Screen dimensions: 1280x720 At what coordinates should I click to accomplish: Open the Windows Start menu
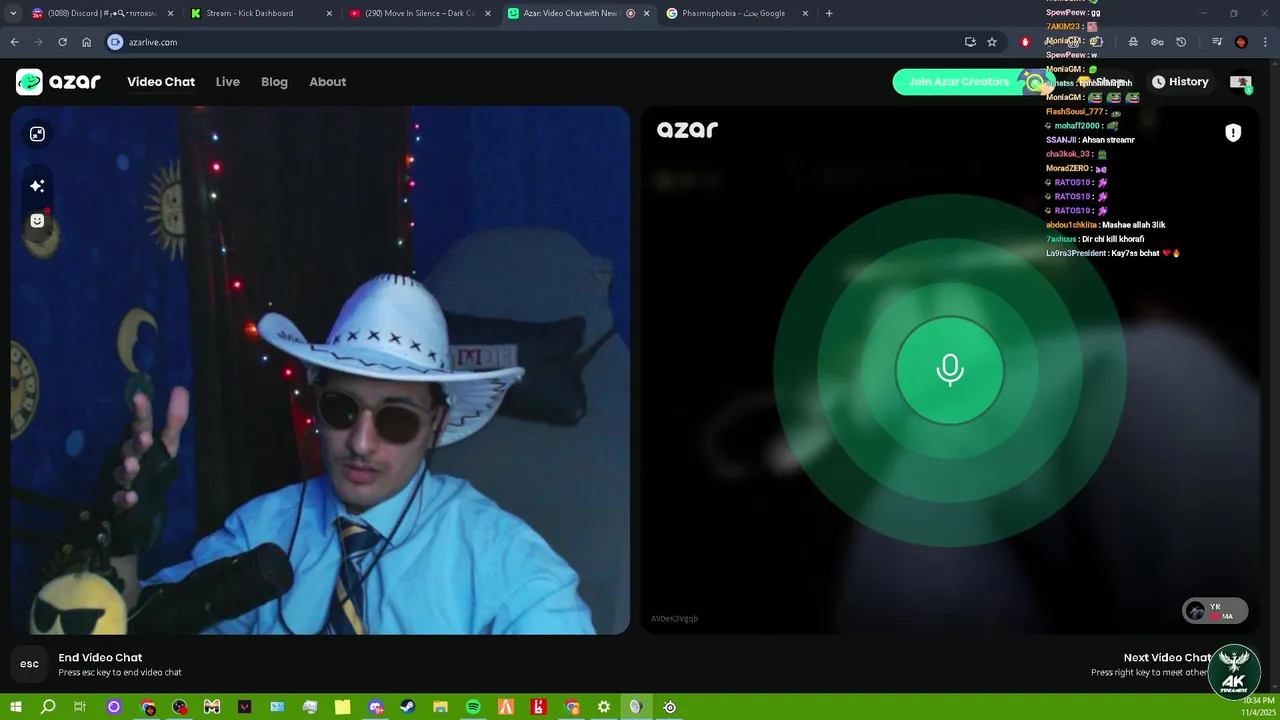(16, 707)
